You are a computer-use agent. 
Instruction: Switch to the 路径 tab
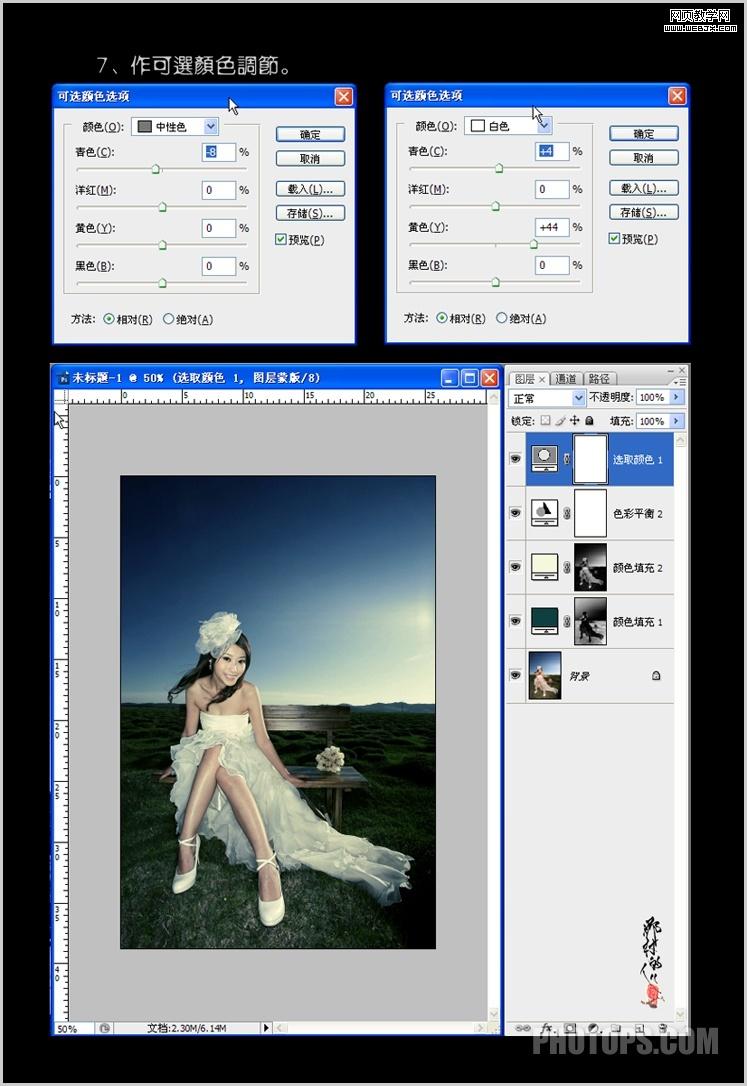[x=600, y=379]
